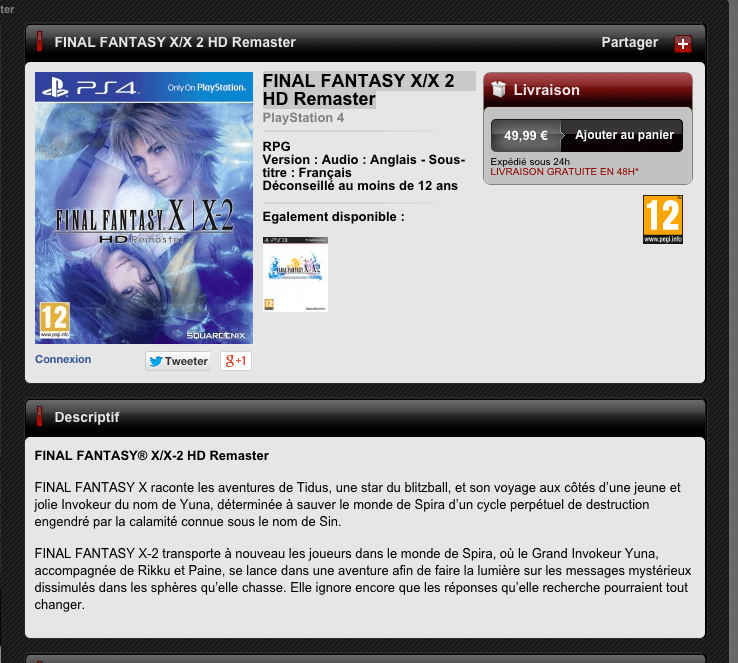
Task: Click the large PS4 game cover image
Action: 144,208
